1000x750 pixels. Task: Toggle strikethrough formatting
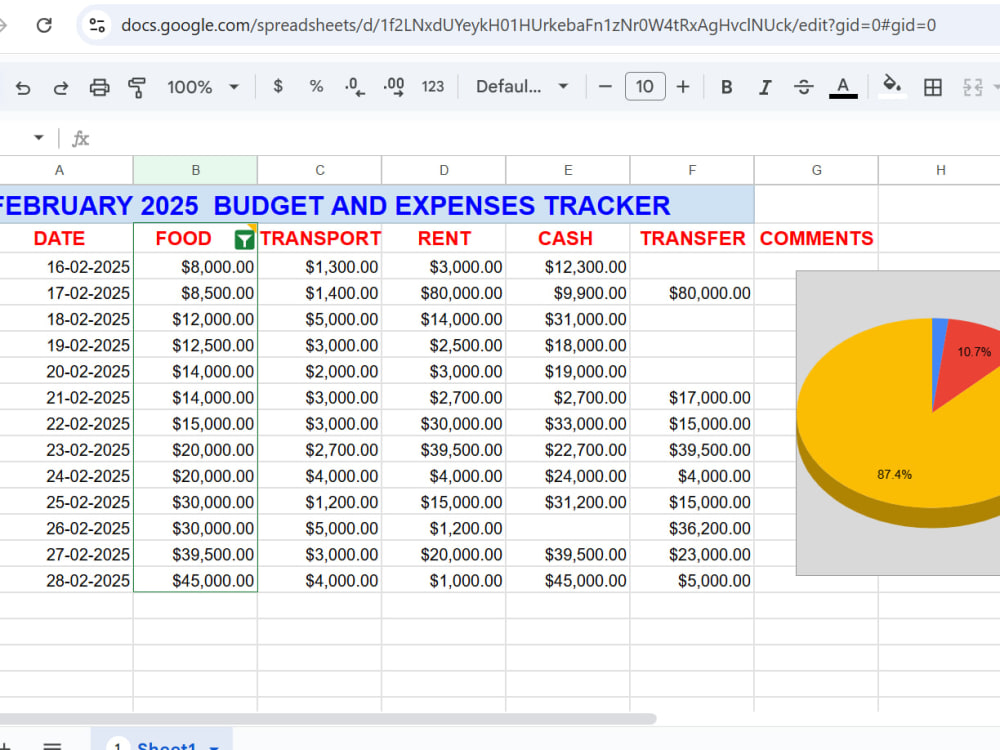pyautogui.click(x=804, y=87)
